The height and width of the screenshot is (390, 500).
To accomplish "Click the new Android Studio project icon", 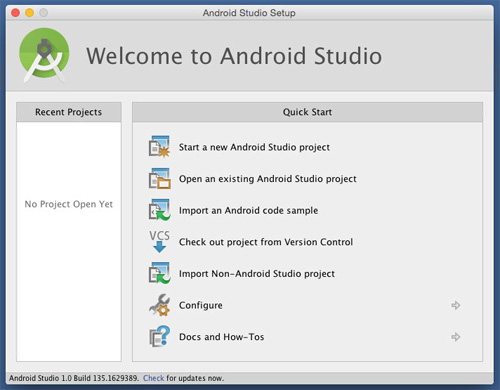I will pyautogui.click(x=159, y=147).
